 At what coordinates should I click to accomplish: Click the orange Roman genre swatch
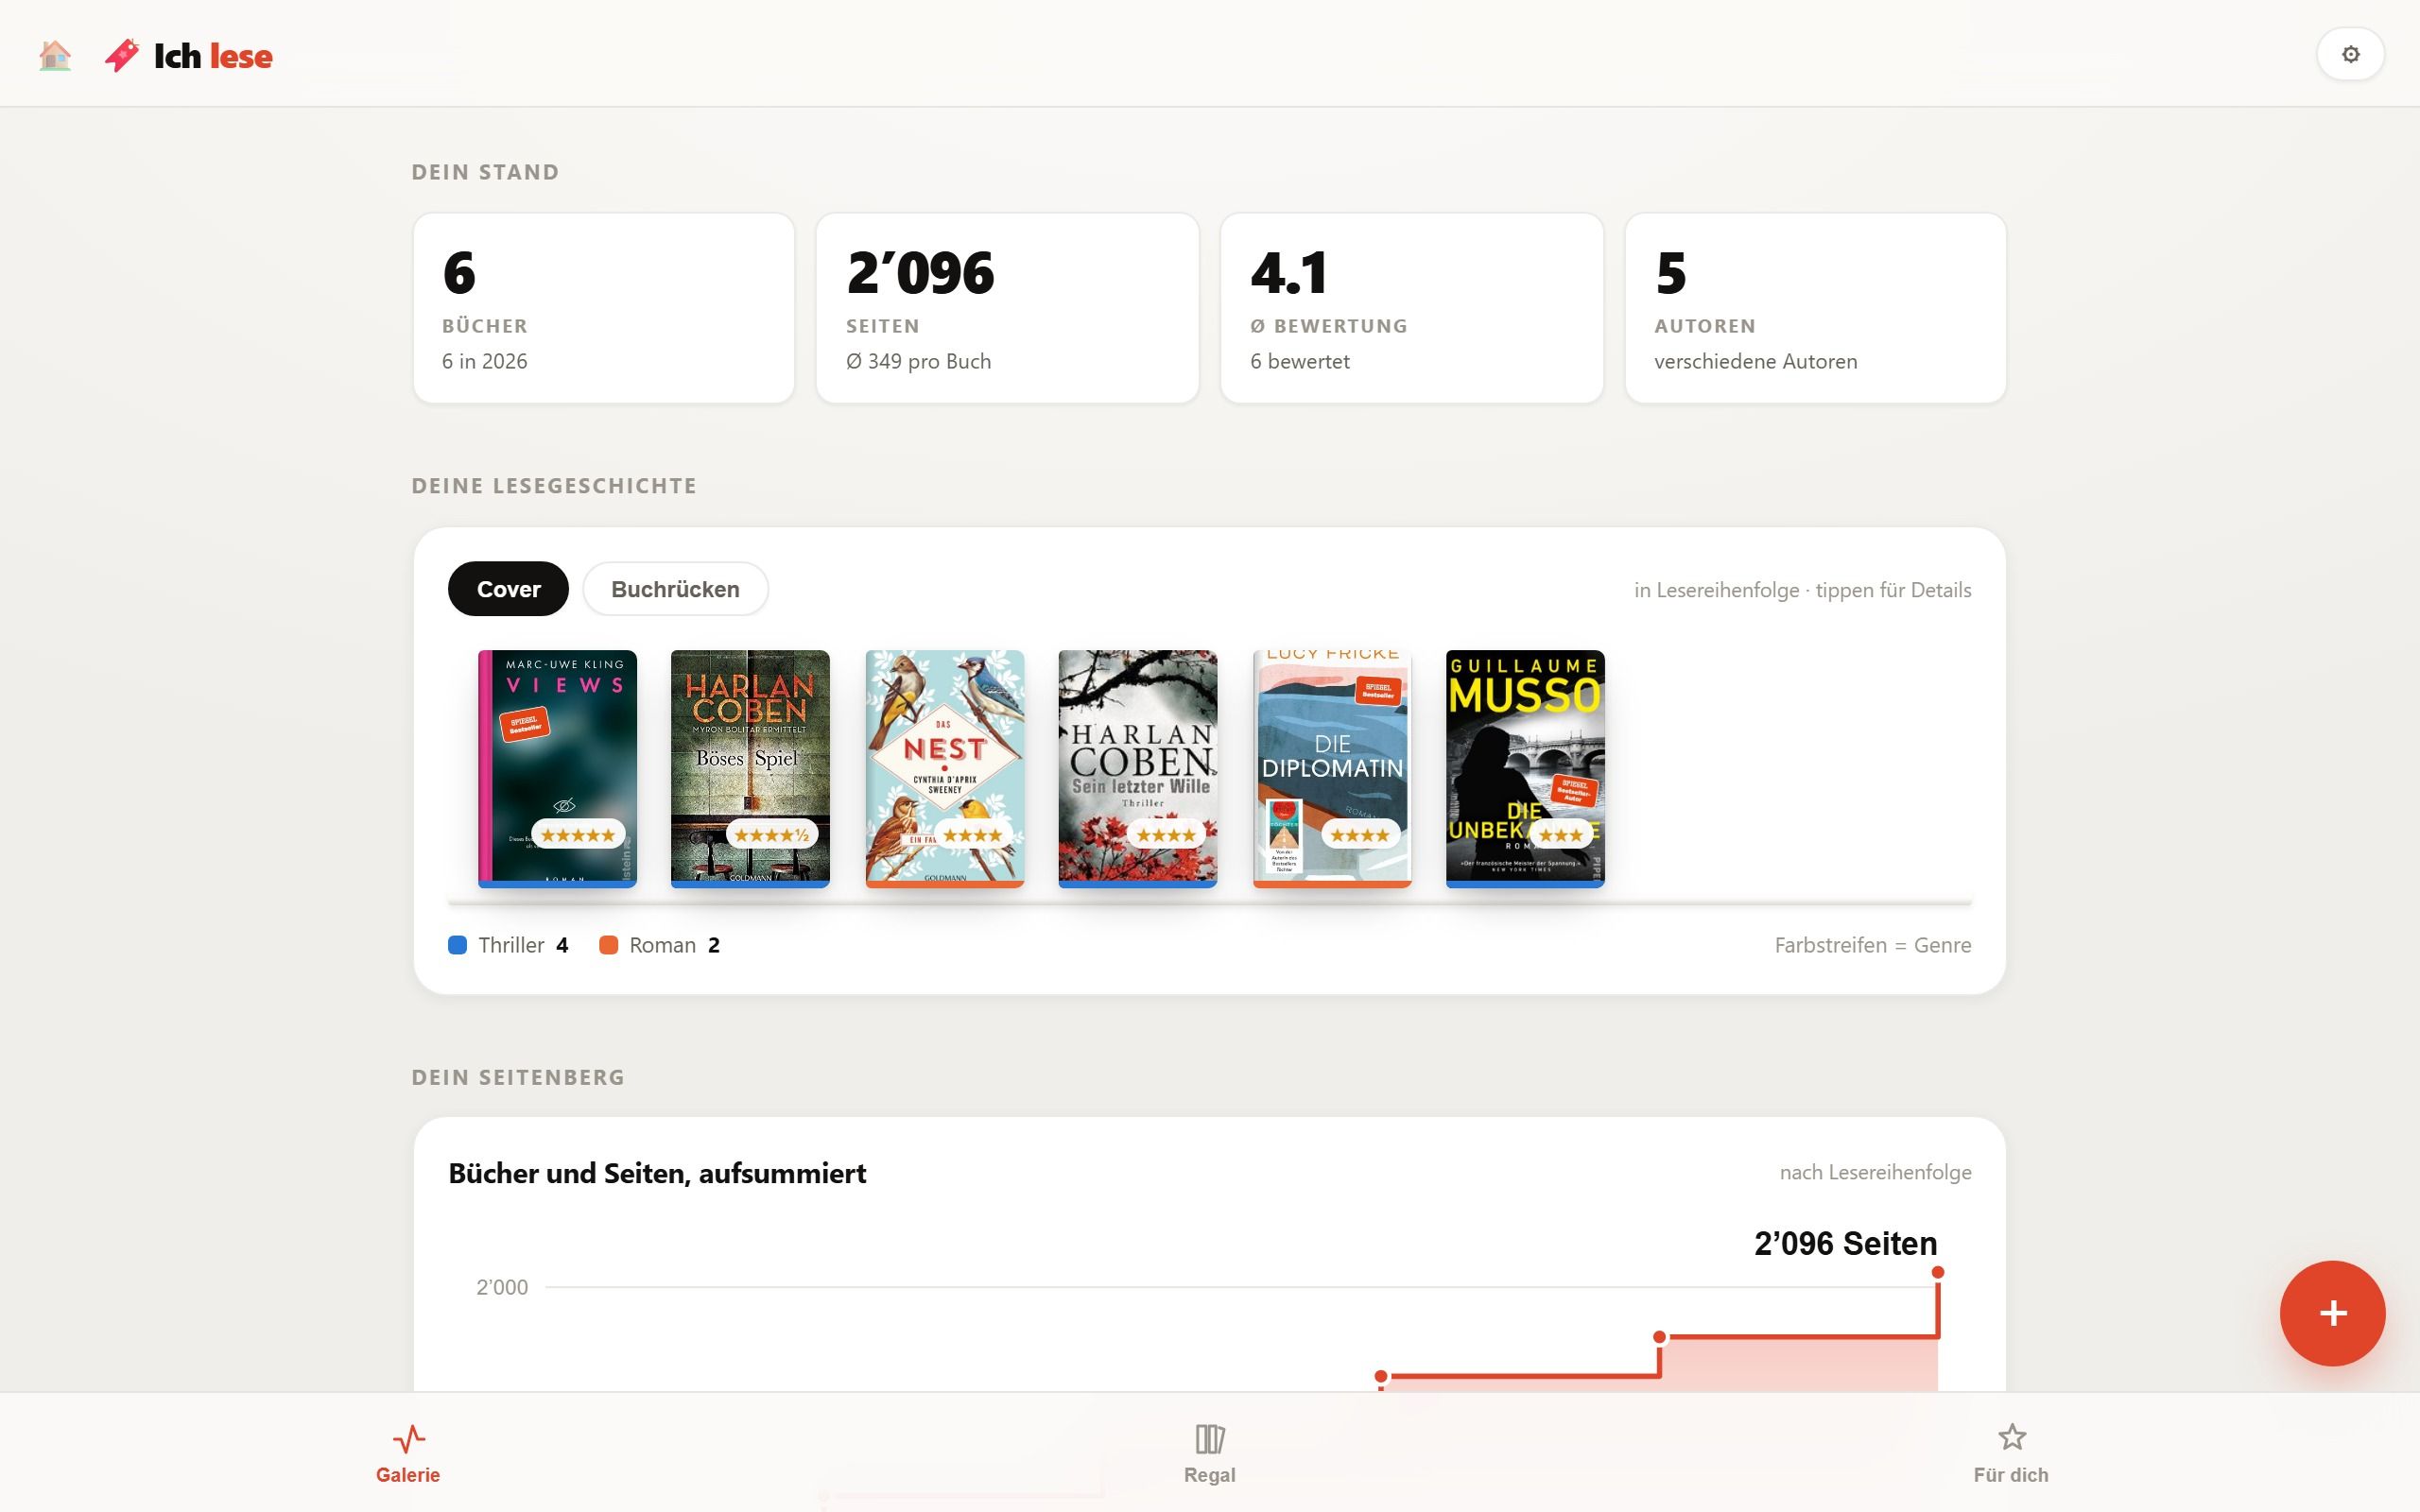click(x=608, y=945)
